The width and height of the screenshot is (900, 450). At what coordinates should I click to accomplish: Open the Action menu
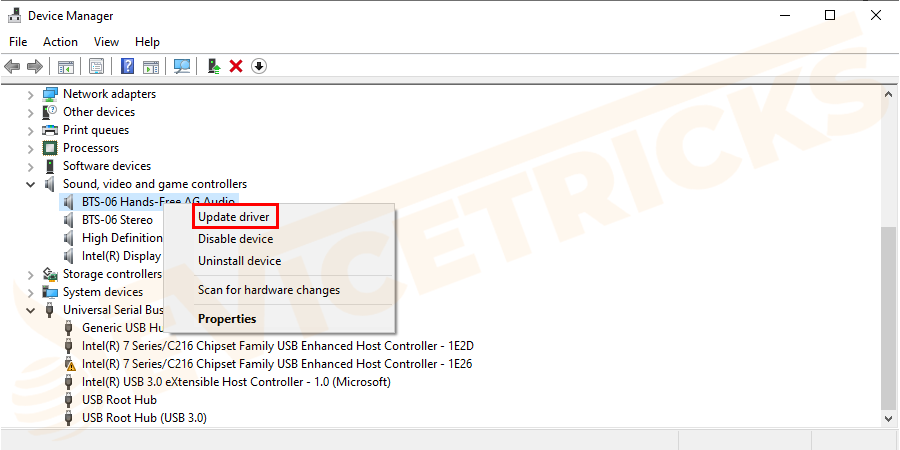coord(60,42)
